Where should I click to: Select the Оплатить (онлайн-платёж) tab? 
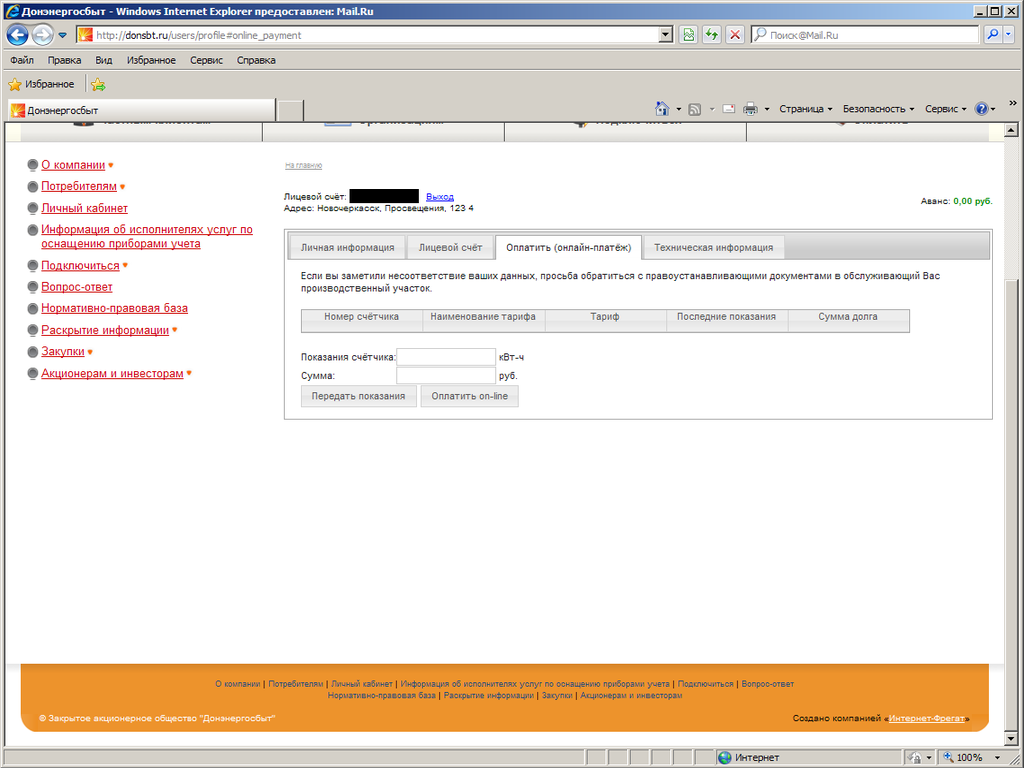click(x=568, y=248)
